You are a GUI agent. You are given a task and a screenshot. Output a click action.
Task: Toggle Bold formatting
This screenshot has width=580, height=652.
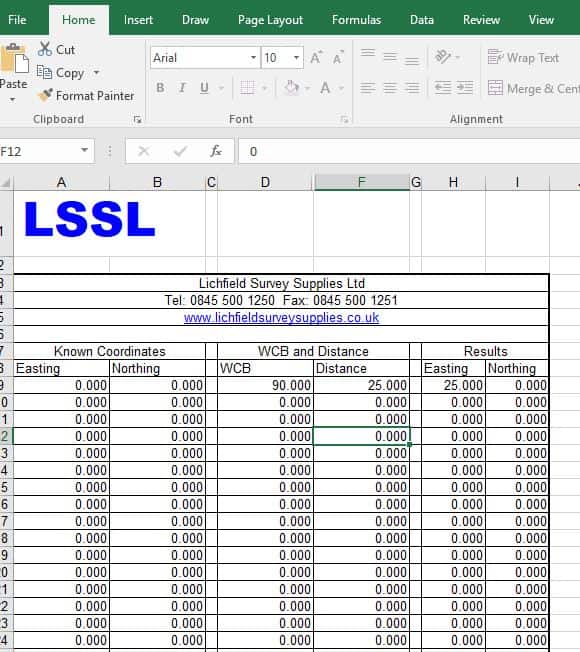point(160,88)
